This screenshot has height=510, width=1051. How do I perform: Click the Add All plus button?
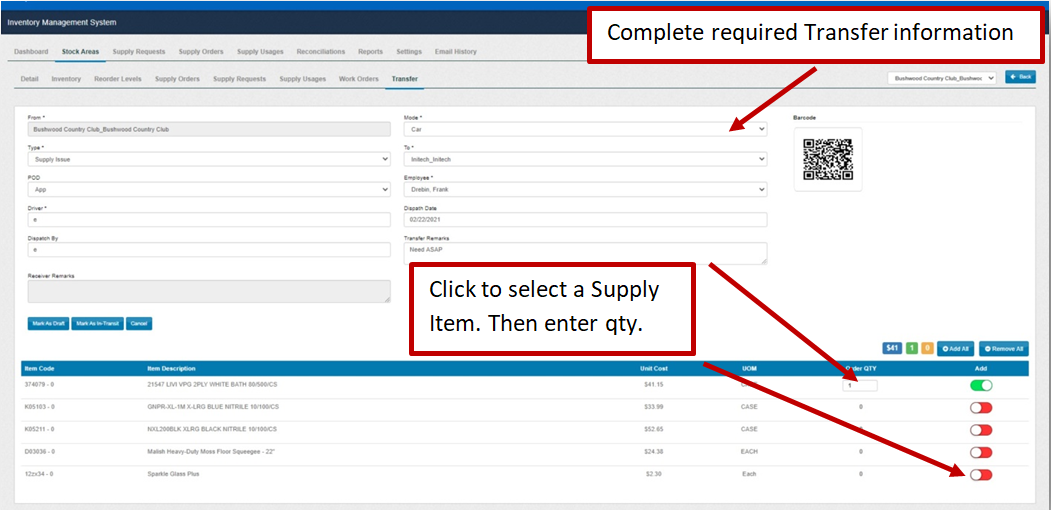(x=955, y=348)
